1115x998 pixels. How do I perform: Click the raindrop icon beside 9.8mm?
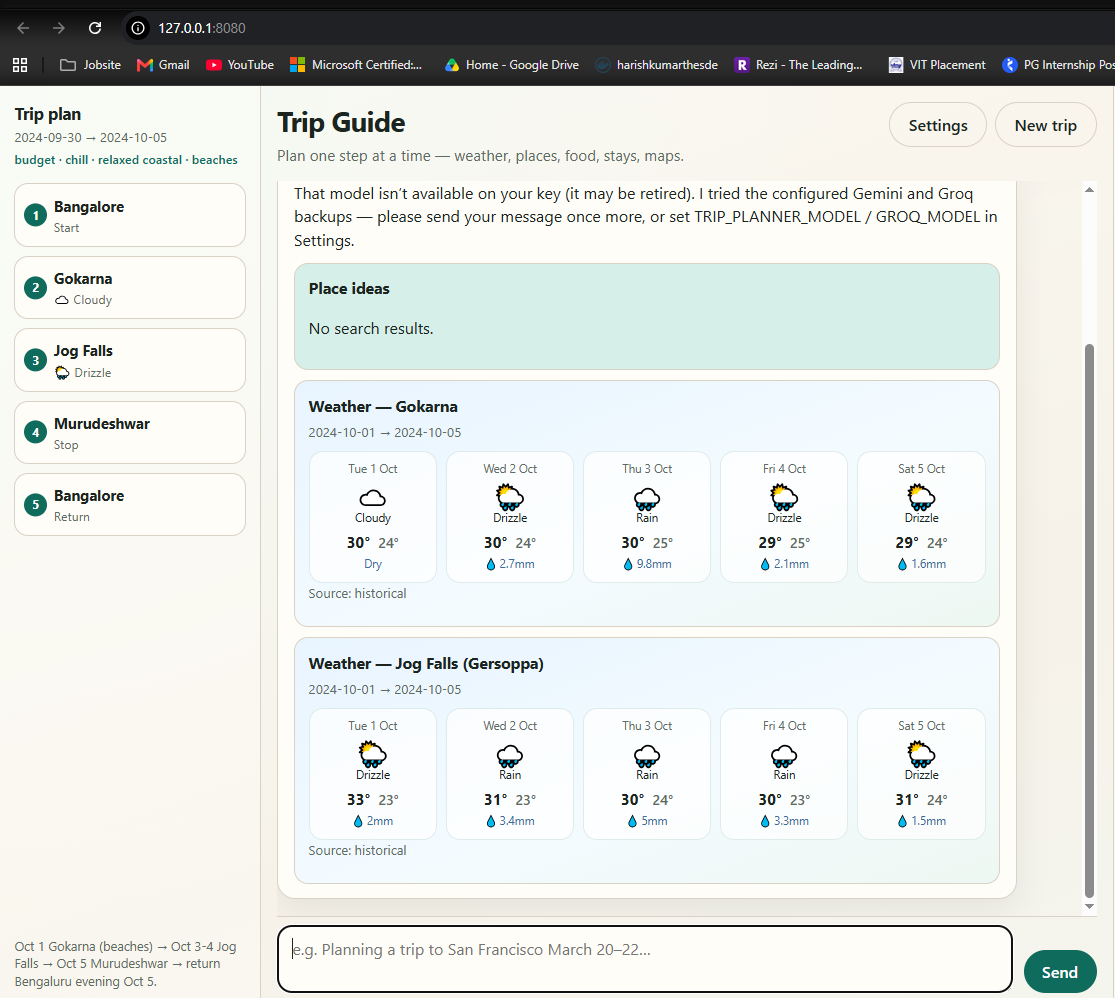point(628,564)
